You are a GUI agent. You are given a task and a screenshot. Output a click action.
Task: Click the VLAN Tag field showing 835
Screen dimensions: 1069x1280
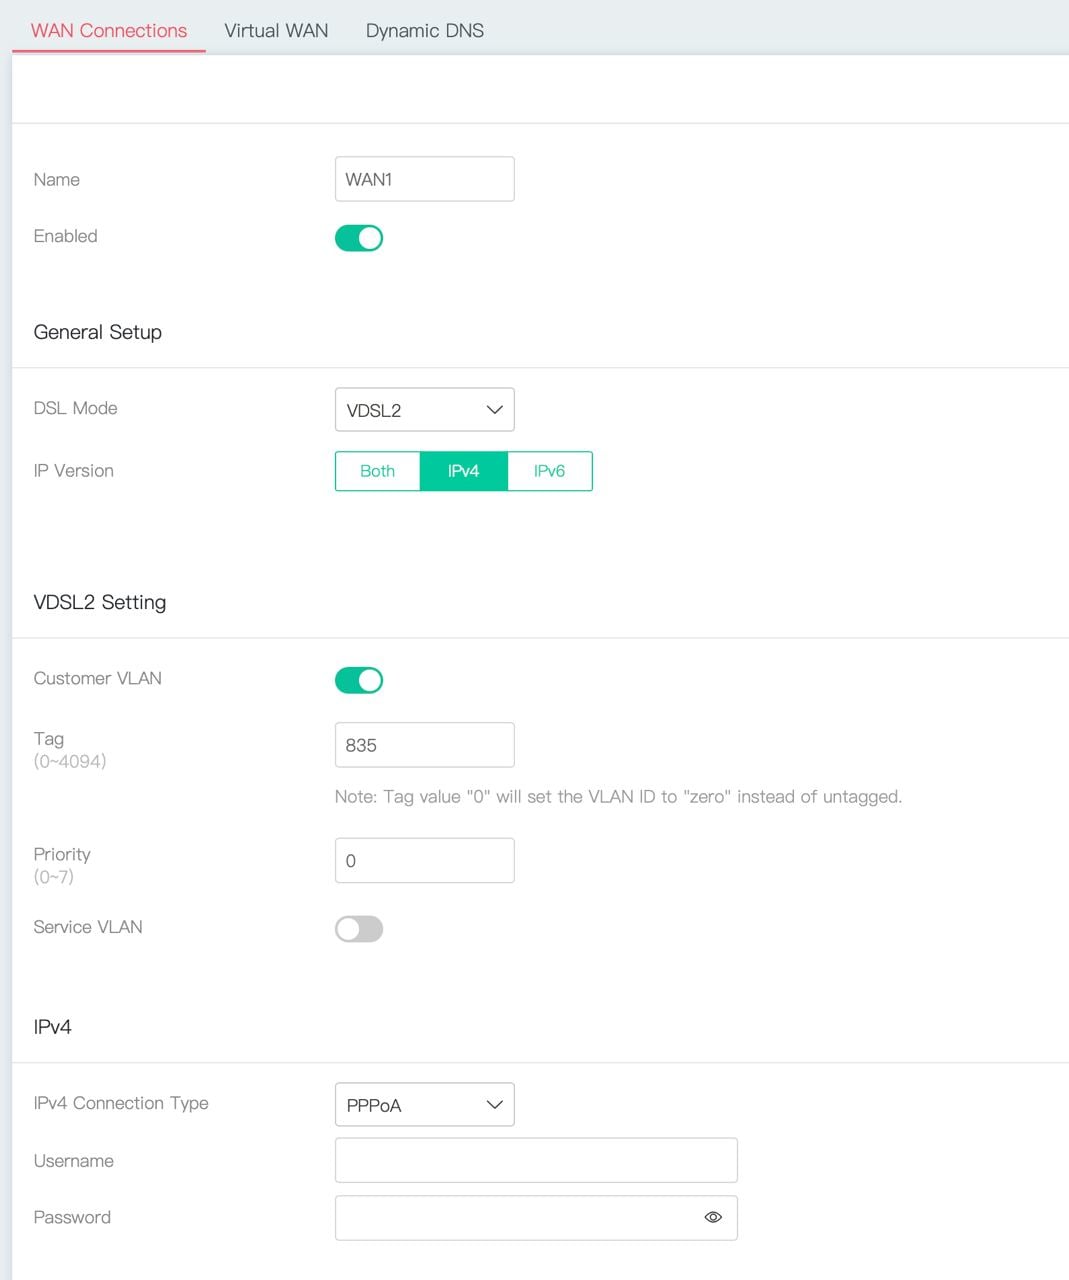tap(425, 745)
